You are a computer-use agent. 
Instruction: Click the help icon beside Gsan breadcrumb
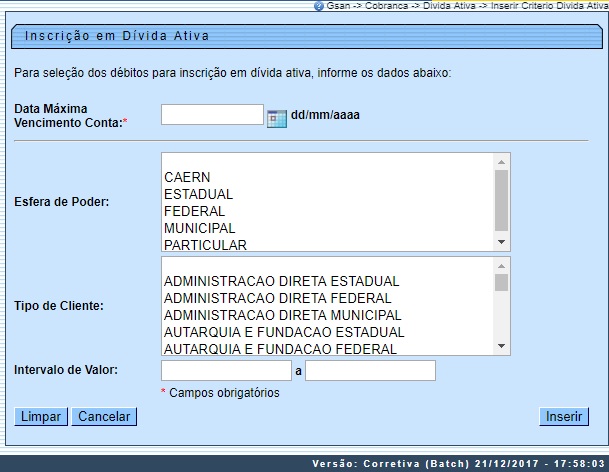(x=319, y=6)
